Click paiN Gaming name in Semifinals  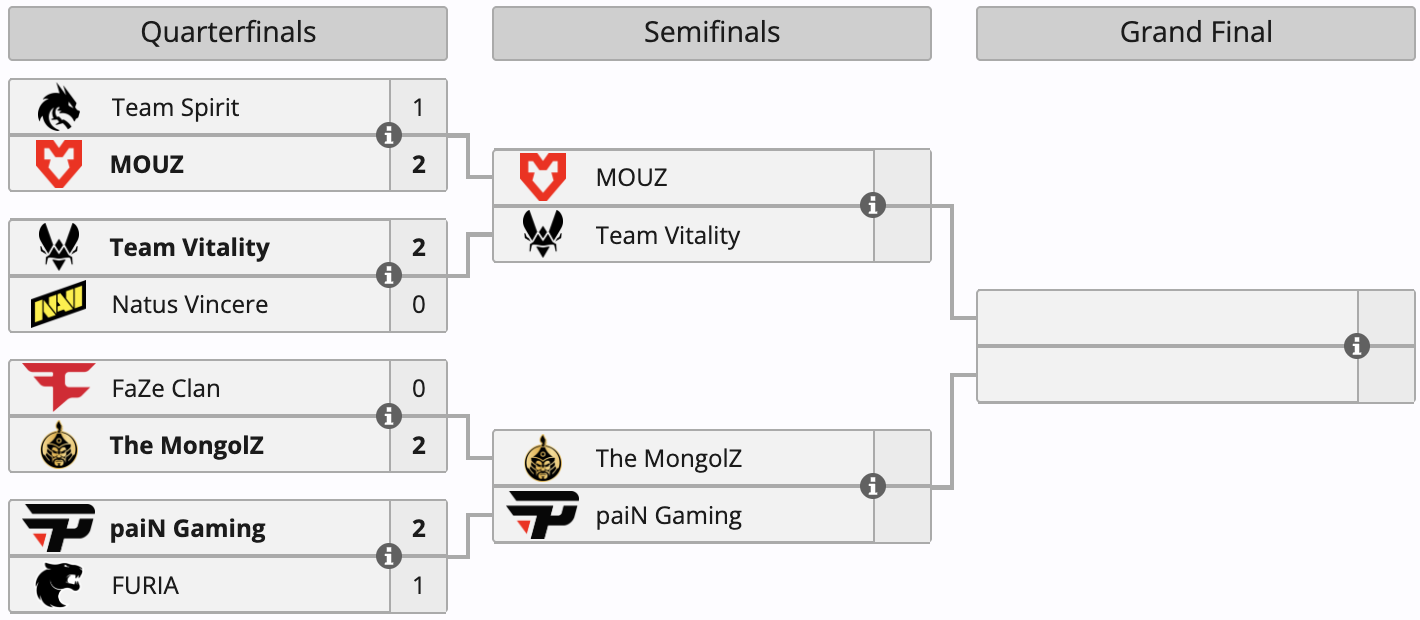click(668, 516)
